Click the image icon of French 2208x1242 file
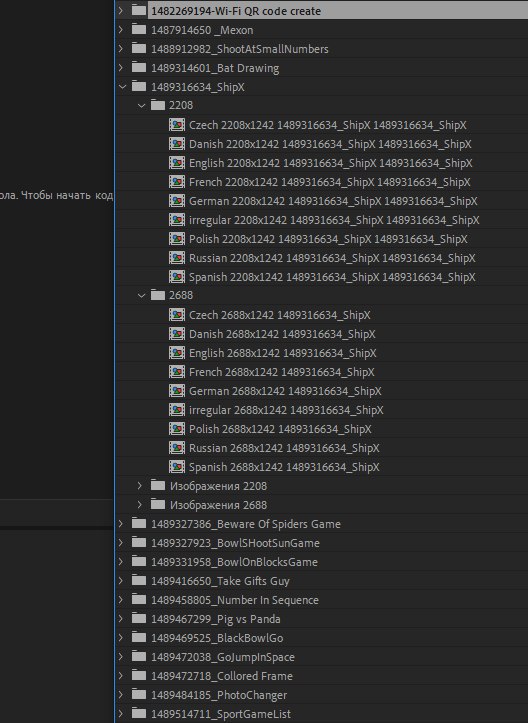This screenshot has width=528, height=723. [x=177, y=182]
